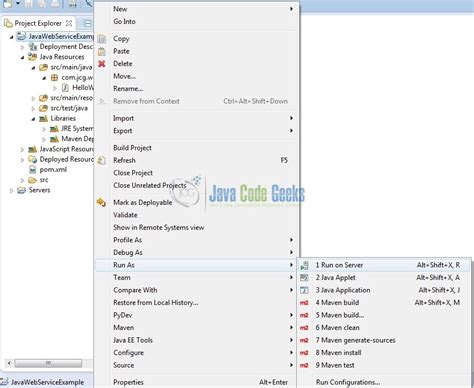Open the Java EE Tools submenu
Viewport: 474px width, 388px height.
pyautogui.click(x=197, y=340)
